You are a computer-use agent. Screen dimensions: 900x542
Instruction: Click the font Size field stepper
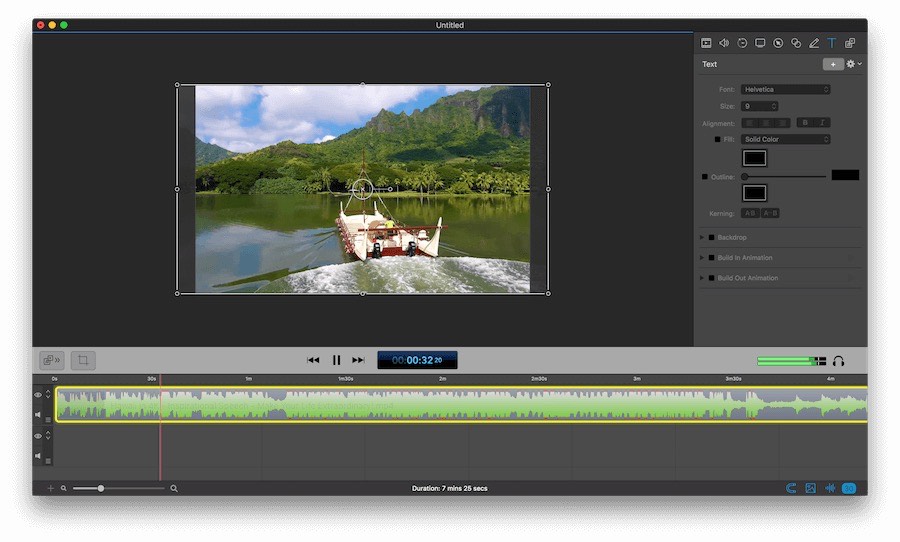[x=774, y=106]
